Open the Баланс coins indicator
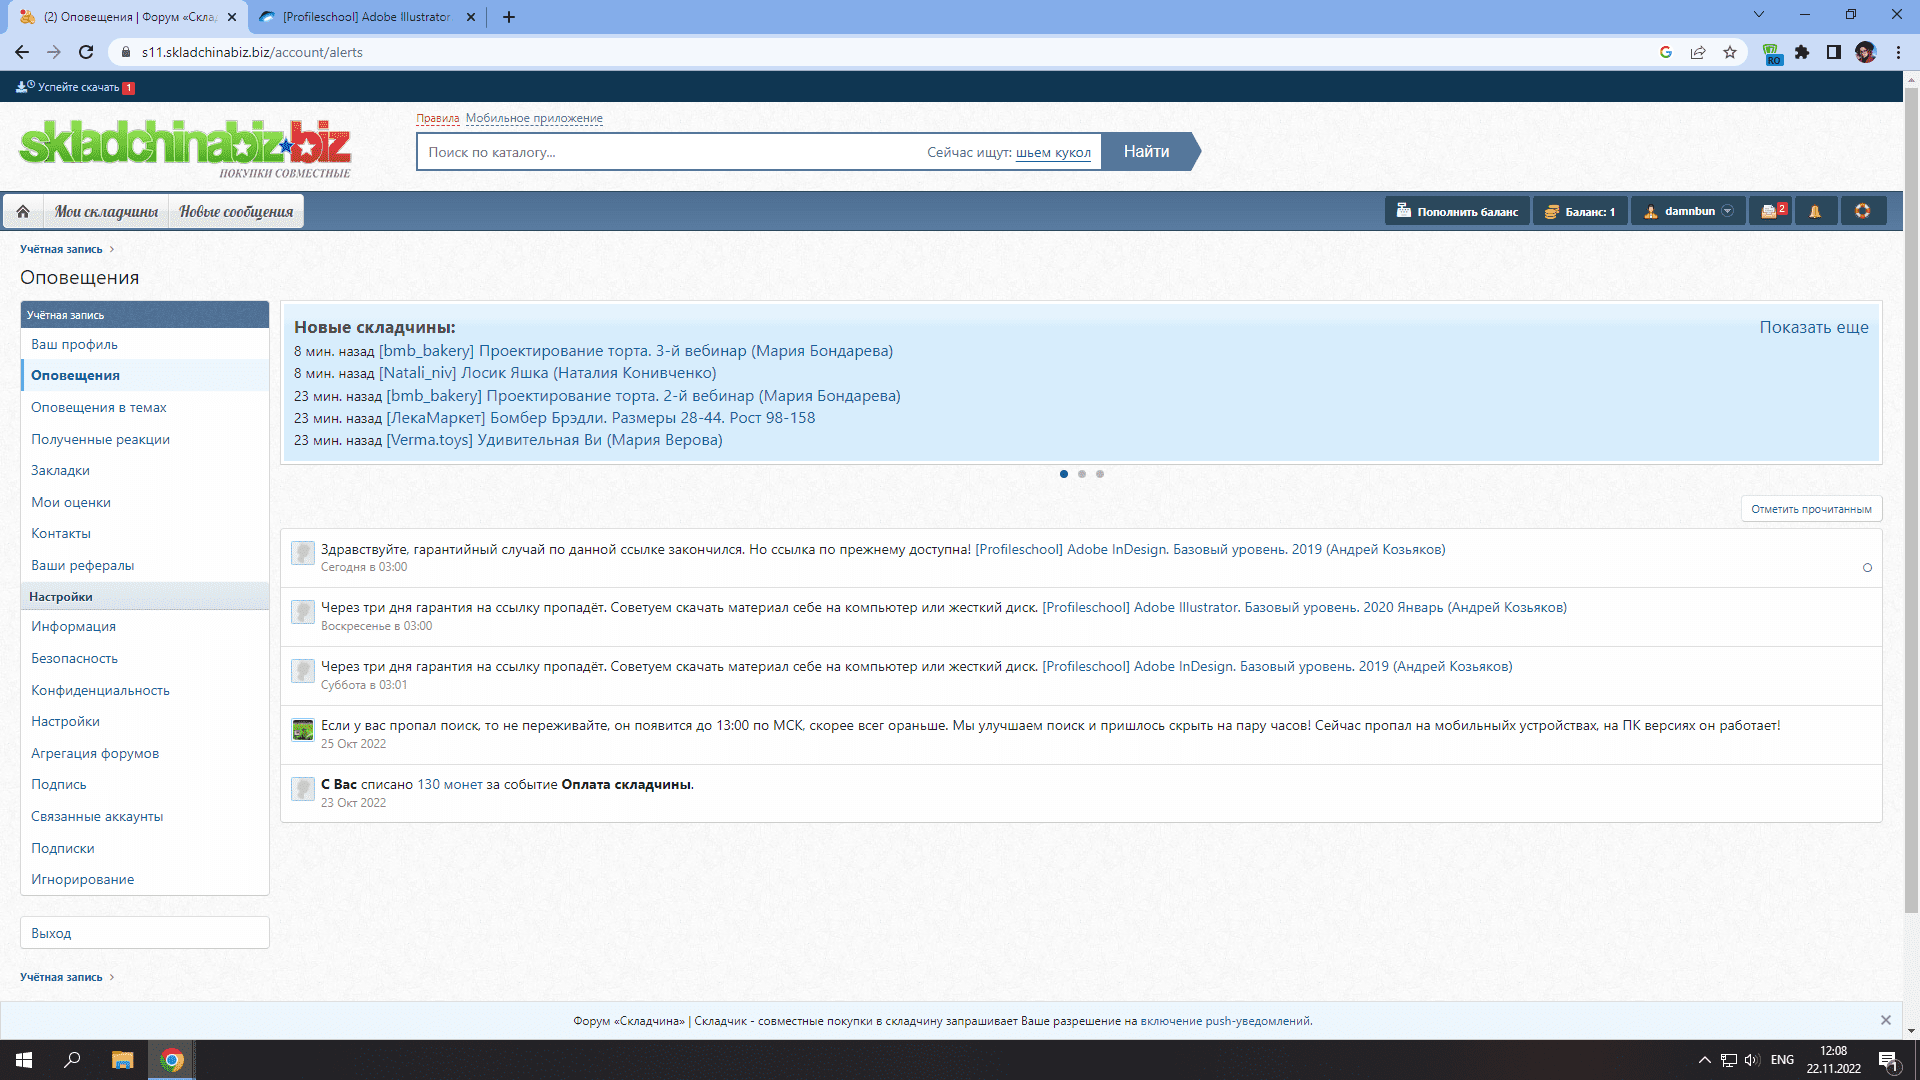 coord(1580,211)
